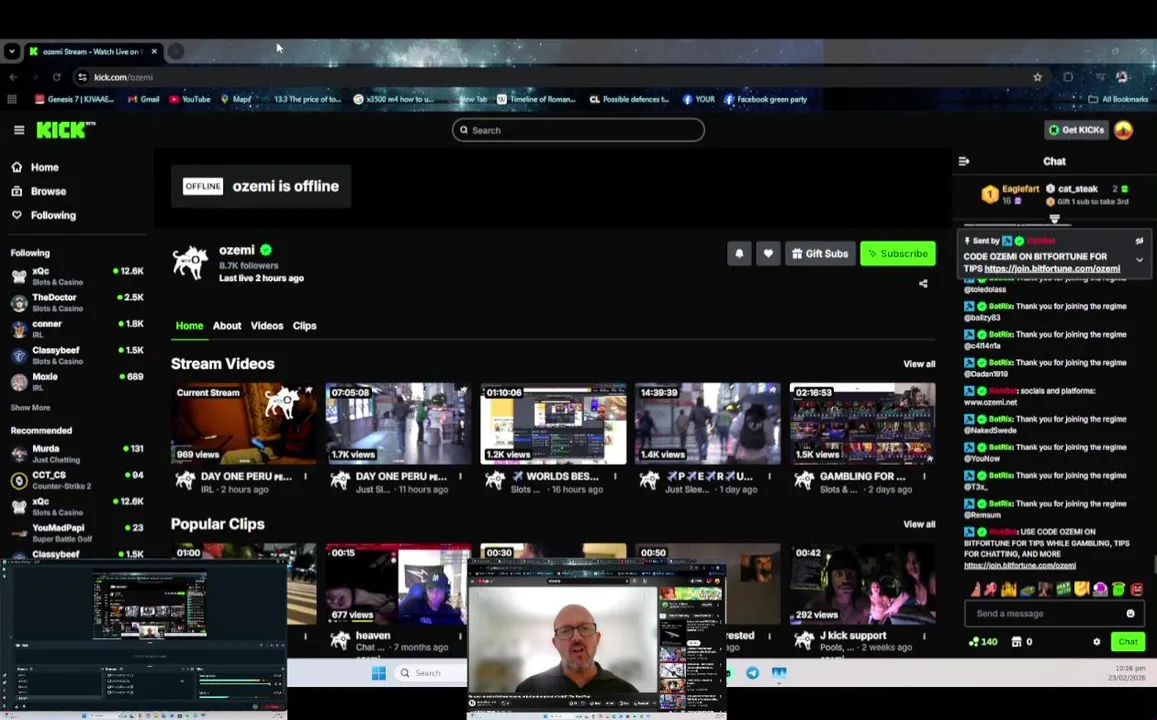Bookmark this page with the star

coord(1037,77)
